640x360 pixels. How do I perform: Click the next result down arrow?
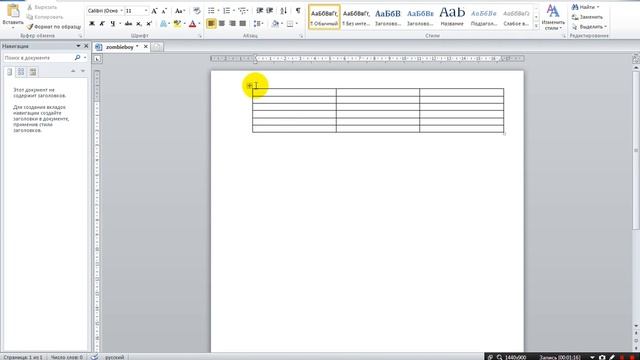tap(83, 71)
